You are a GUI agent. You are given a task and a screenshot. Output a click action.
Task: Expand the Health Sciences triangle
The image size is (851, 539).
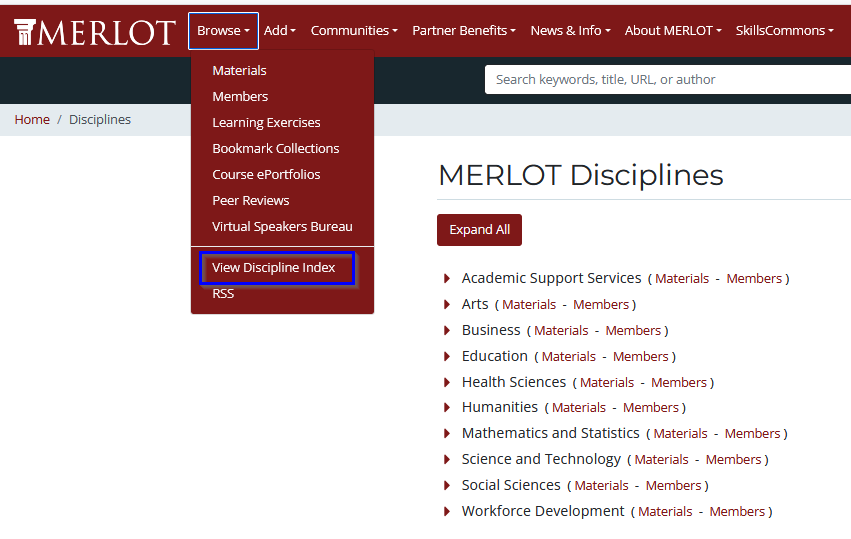click(447, 383)
